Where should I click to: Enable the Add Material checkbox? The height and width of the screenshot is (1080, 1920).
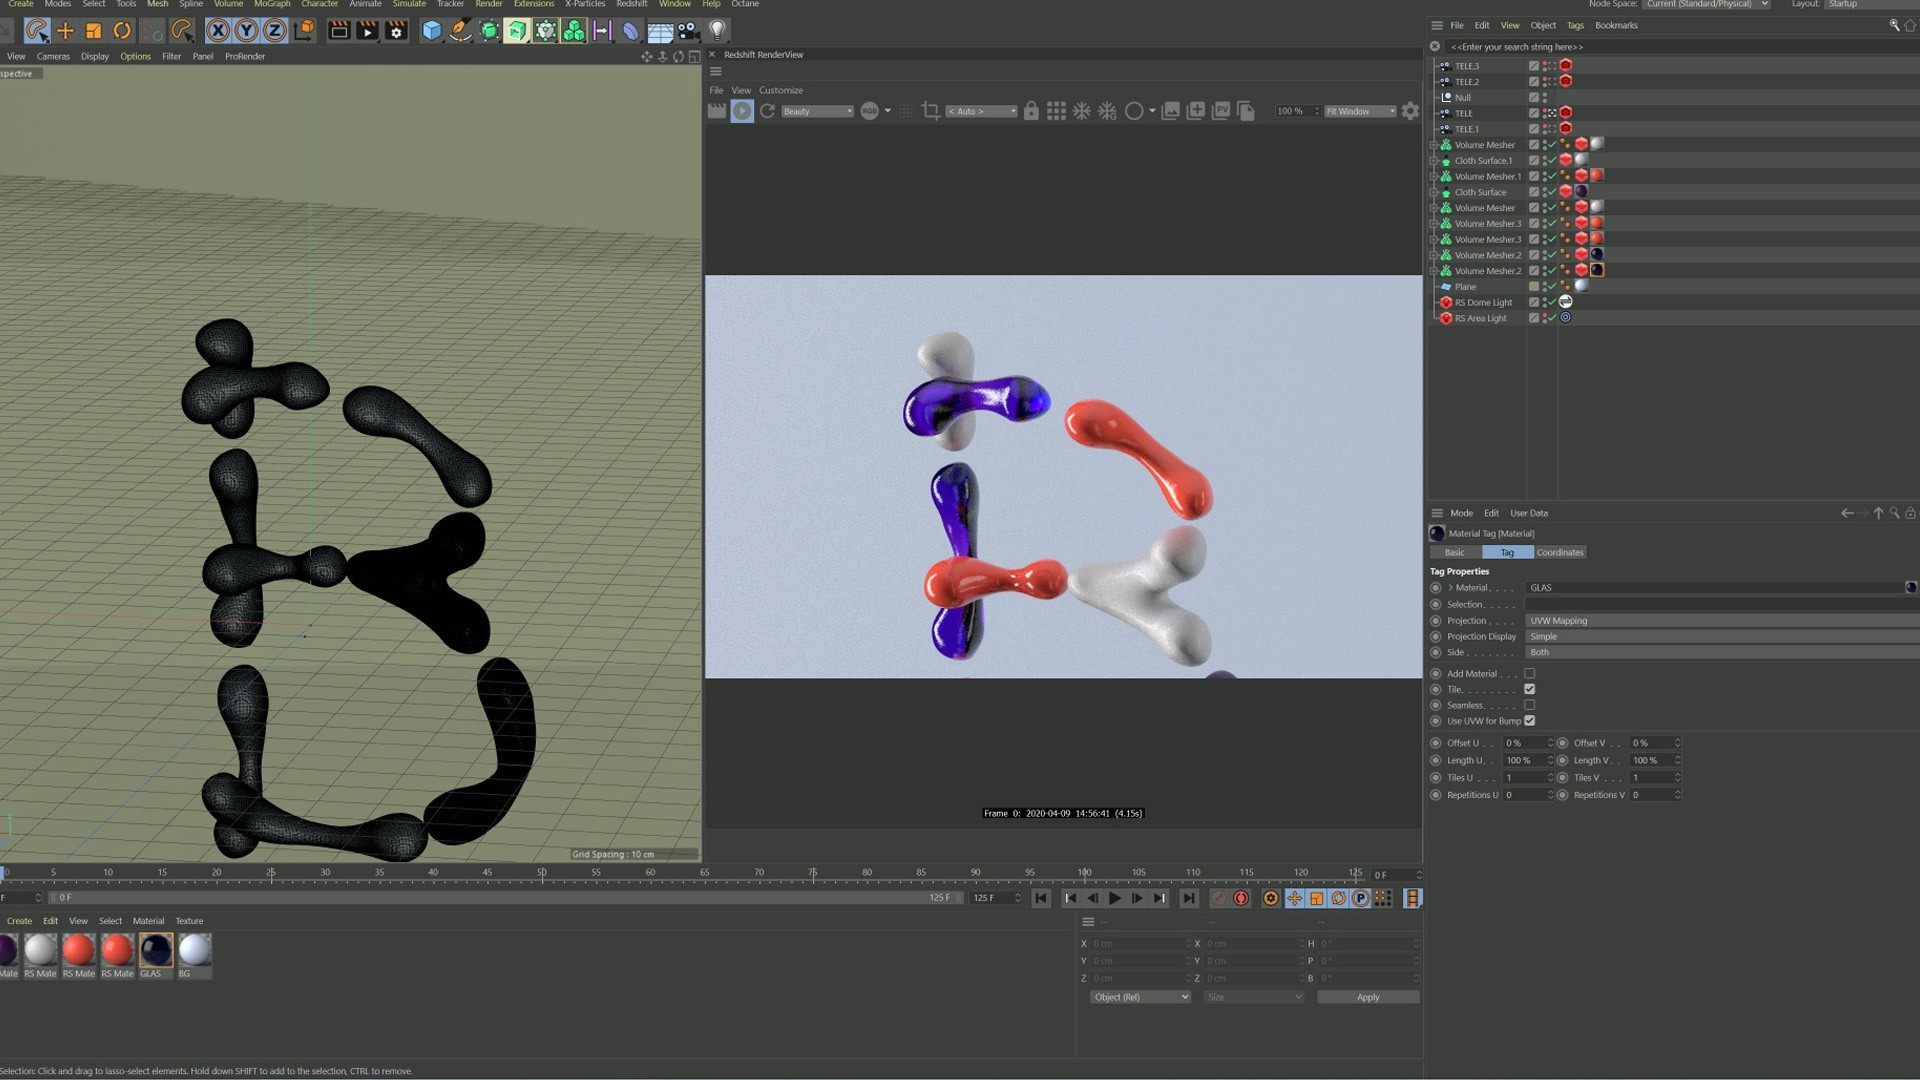click(1529, 674)
